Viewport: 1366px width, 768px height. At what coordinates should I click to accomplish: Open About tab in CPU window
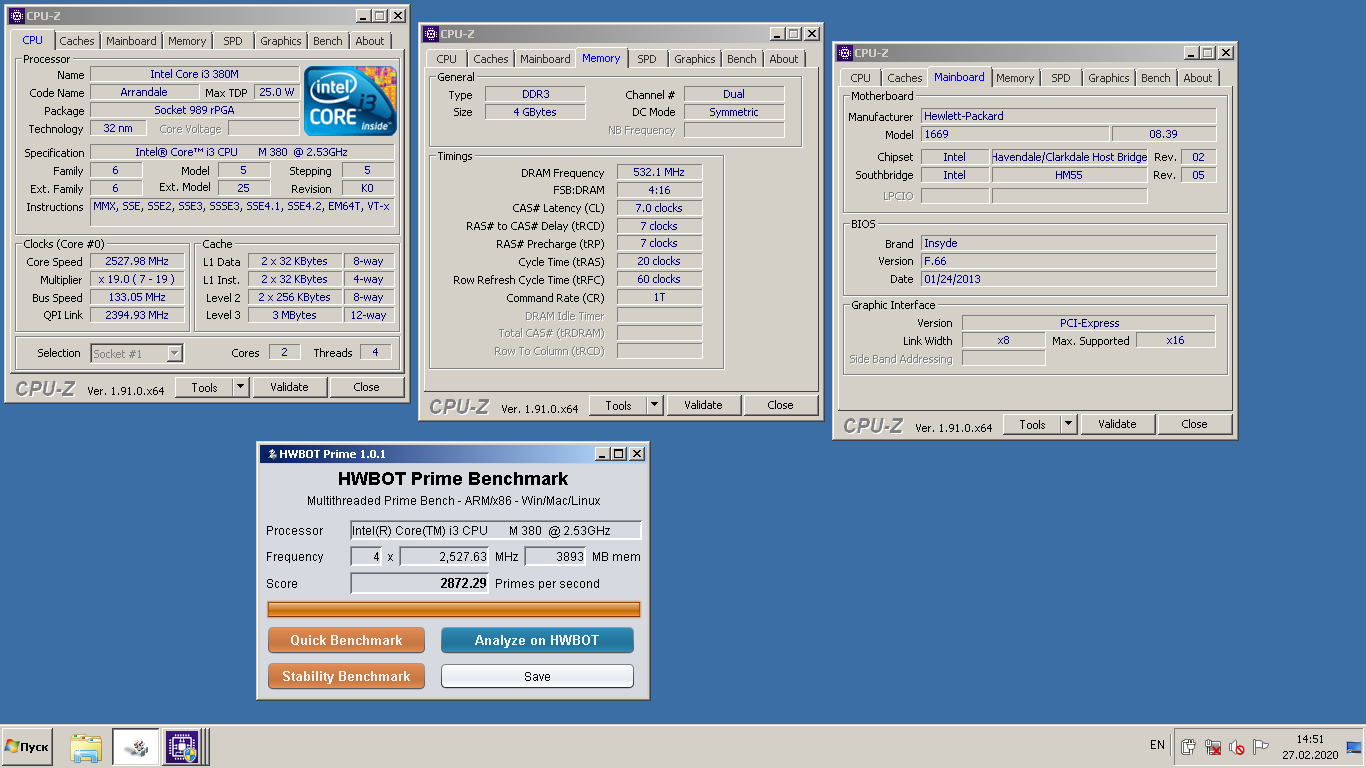(x=370, y=41)
